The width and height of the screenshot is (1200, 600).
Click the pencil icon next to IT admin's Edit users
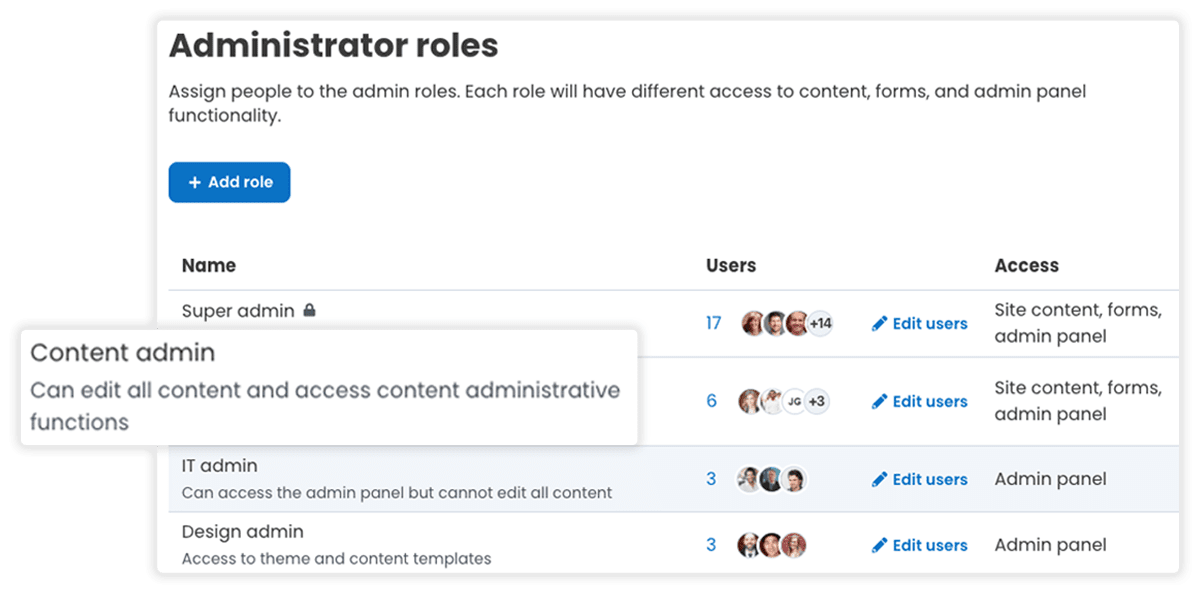(881, 479)
